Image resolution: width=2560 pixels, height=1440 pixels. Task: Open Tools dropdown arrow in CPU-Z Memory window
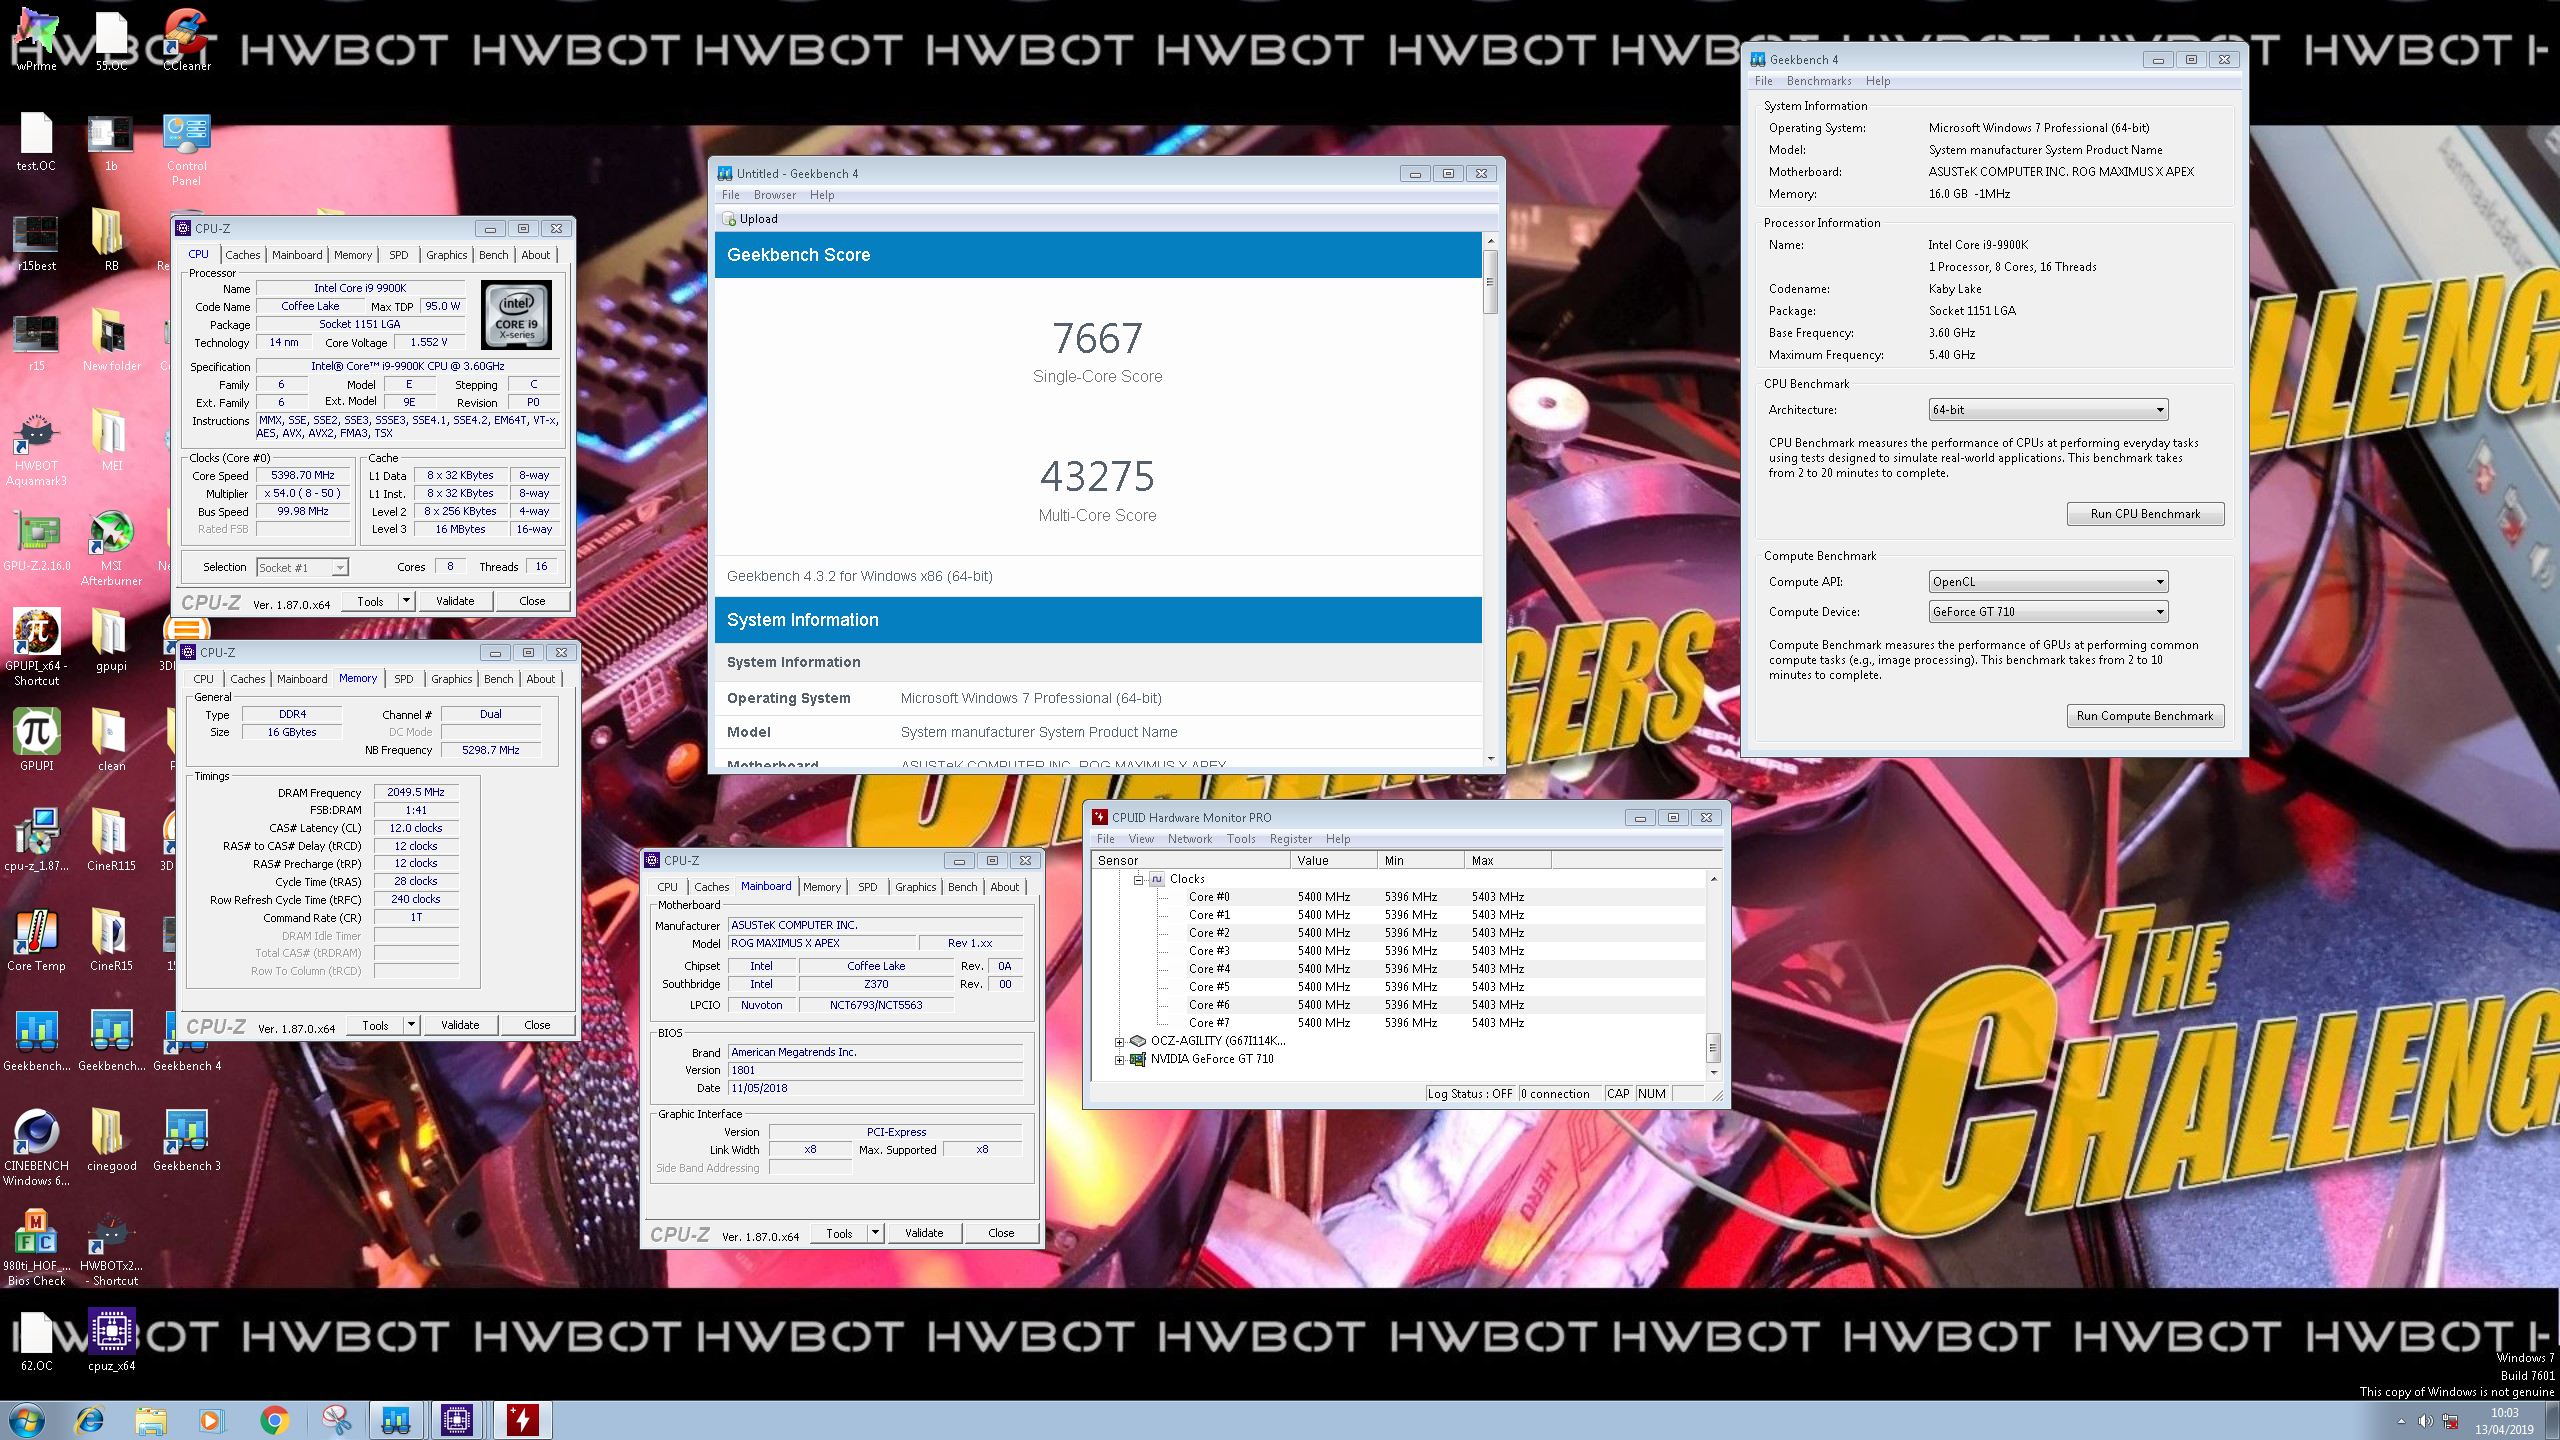(411, 1025)
